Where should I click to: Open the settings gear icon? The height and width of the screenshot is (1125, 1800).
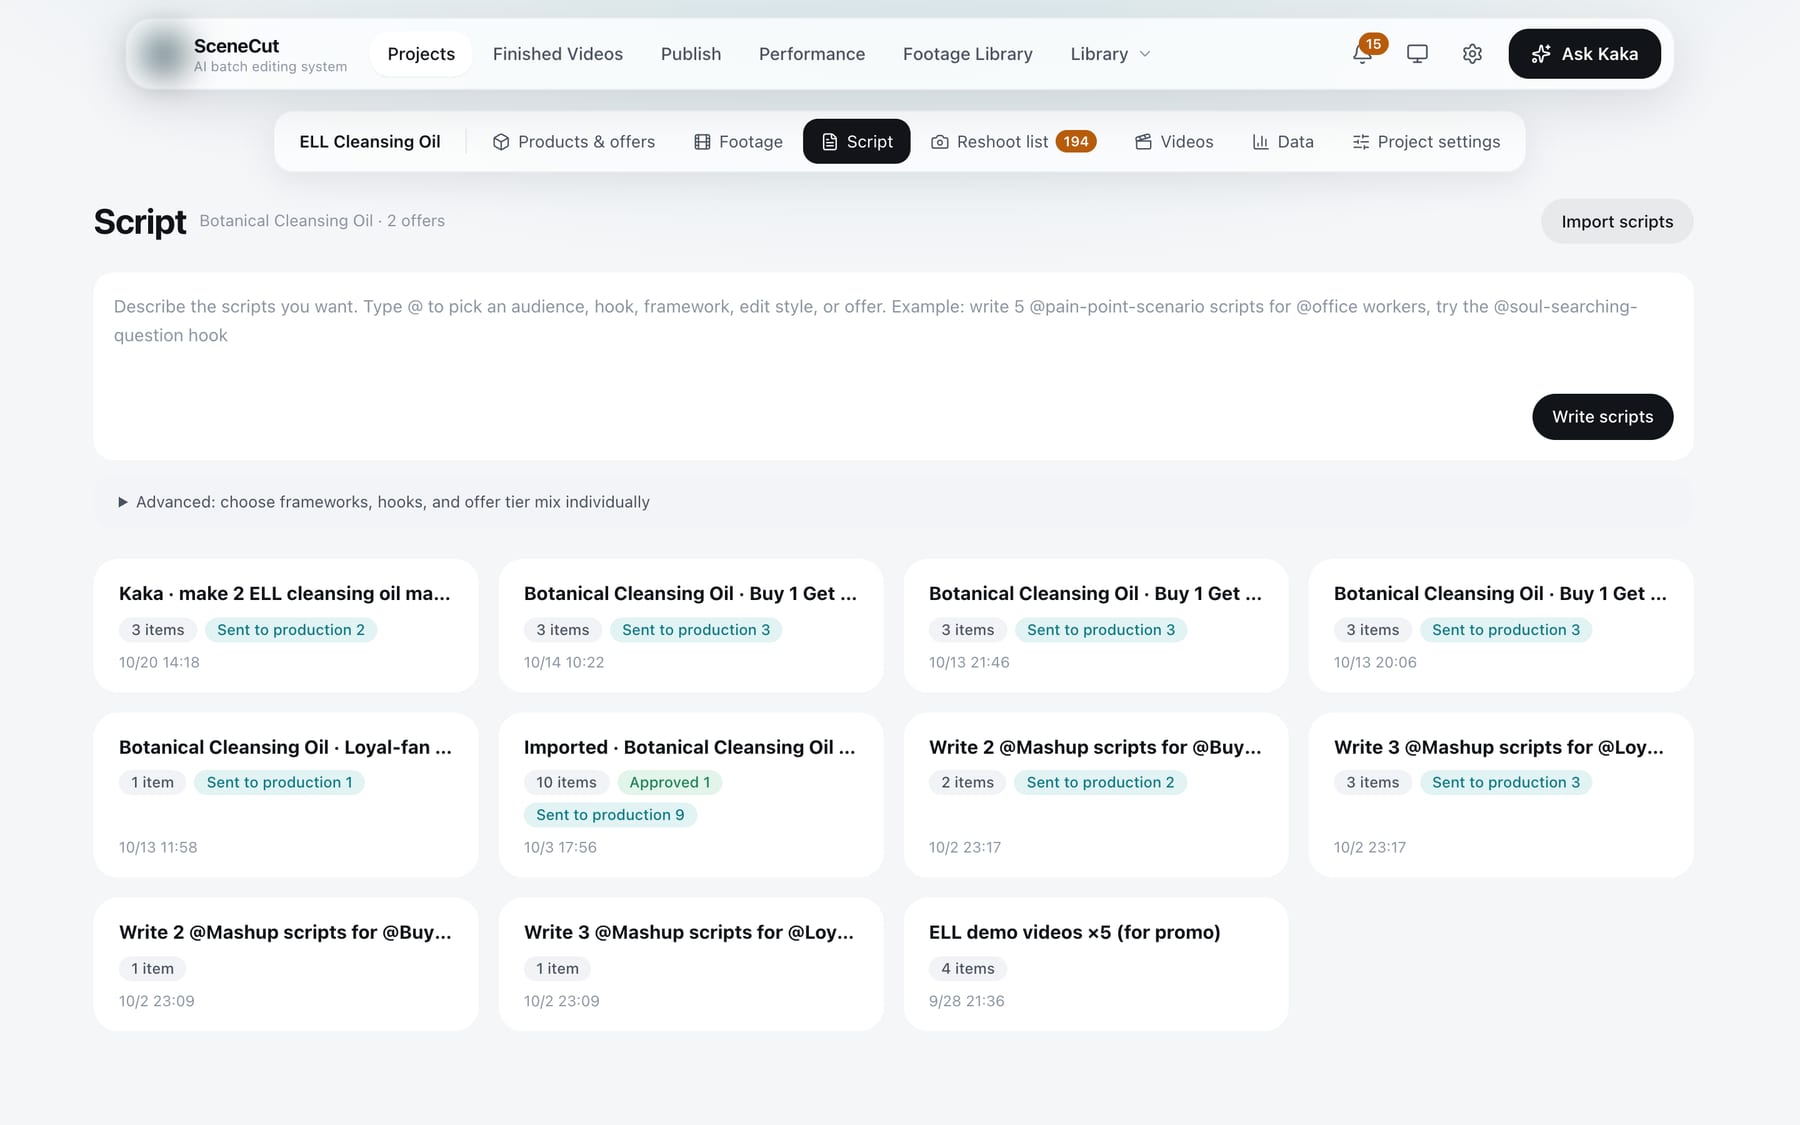pyautogui.click(x=1472, y=54)
